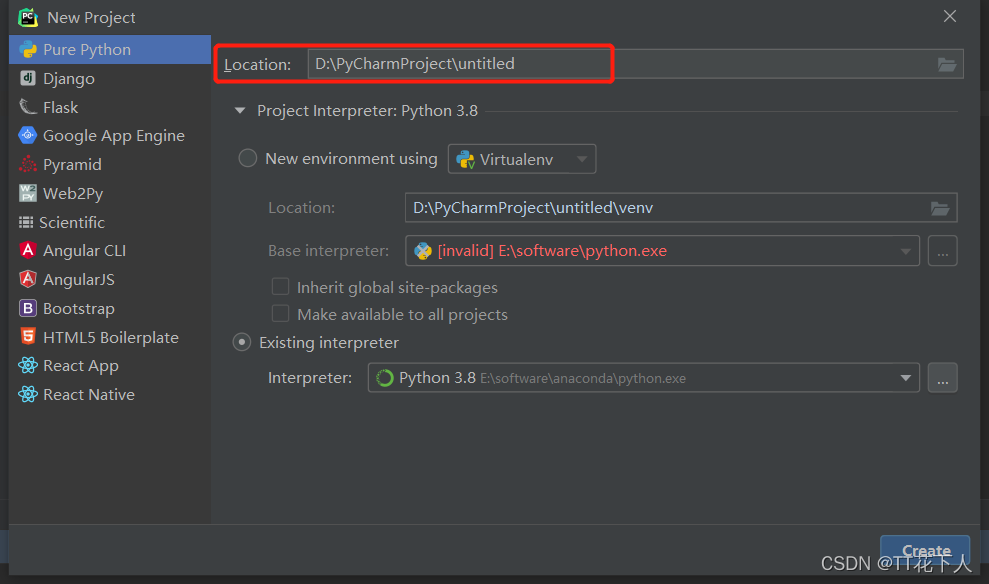Check Make available to all projects
This screenshot has width=989, height=584.
click(x=280, y=314)
